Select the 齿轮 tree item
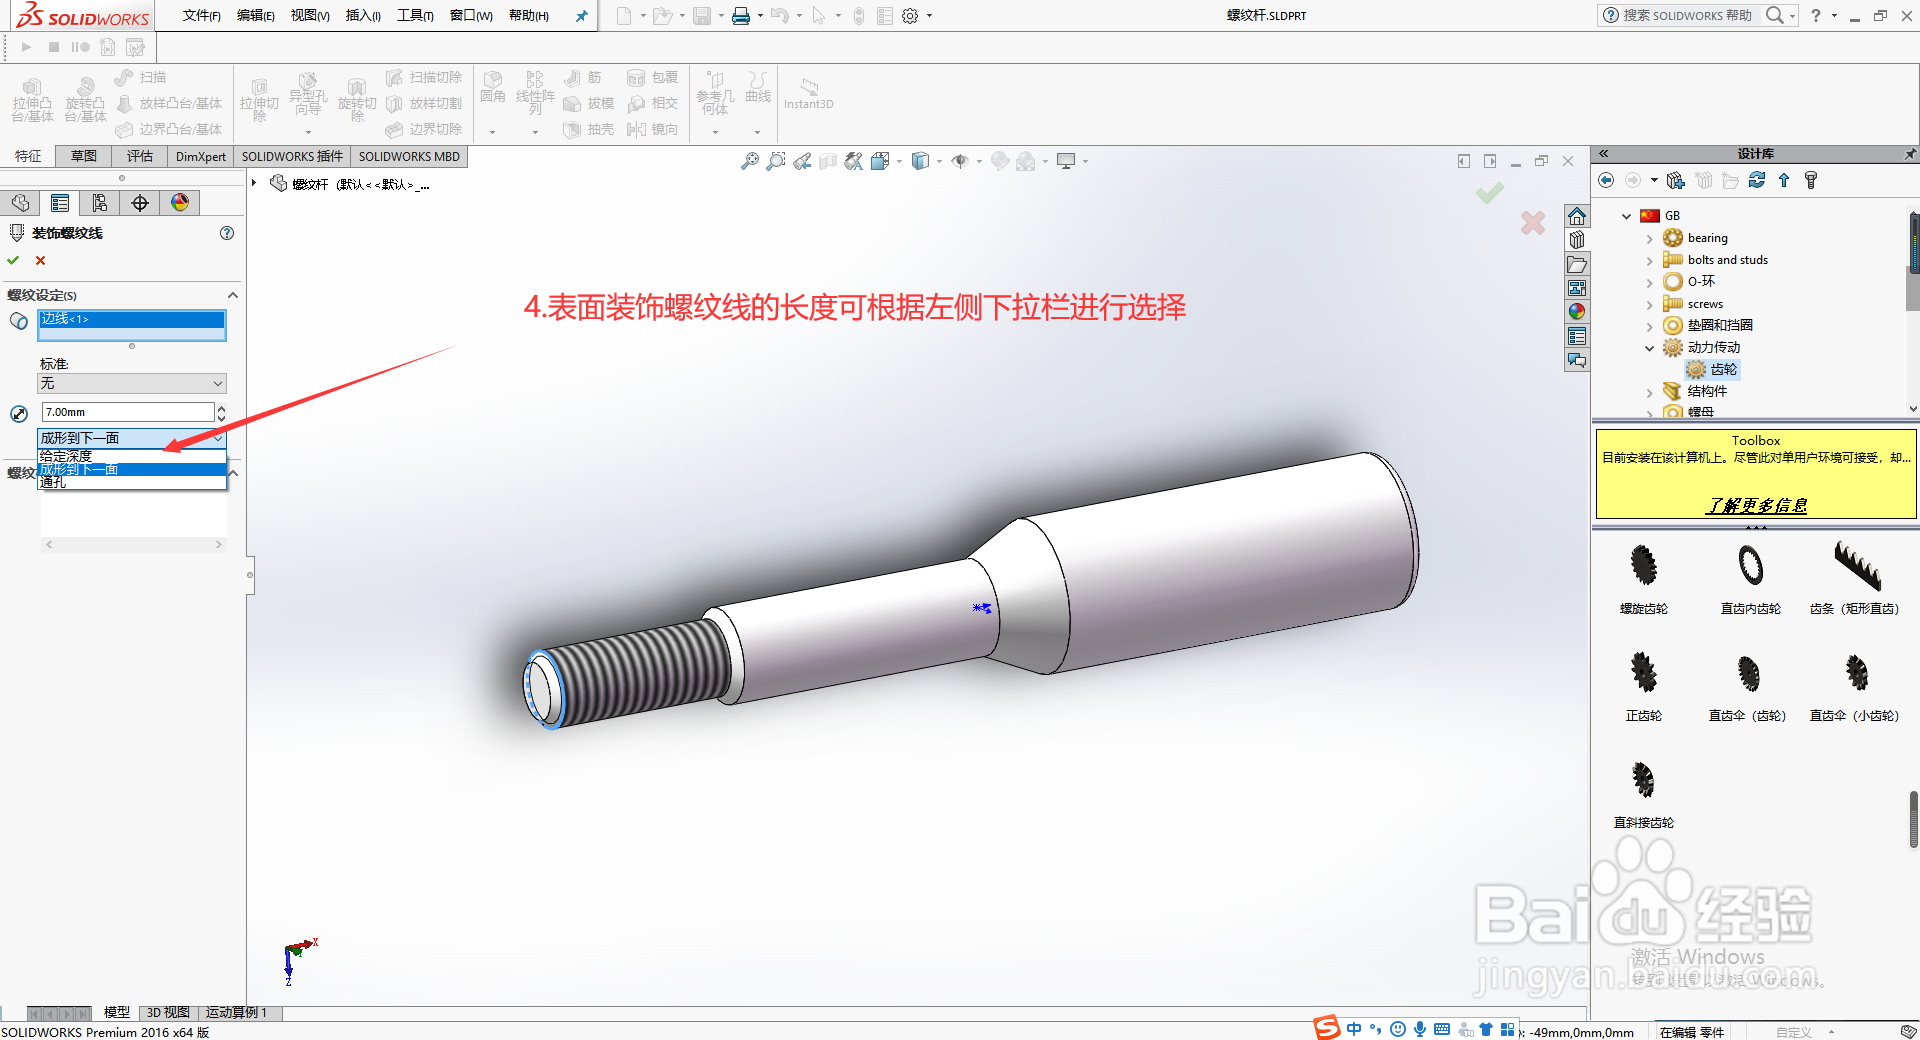The image size is (1920, 1040). click(1724, 370)
